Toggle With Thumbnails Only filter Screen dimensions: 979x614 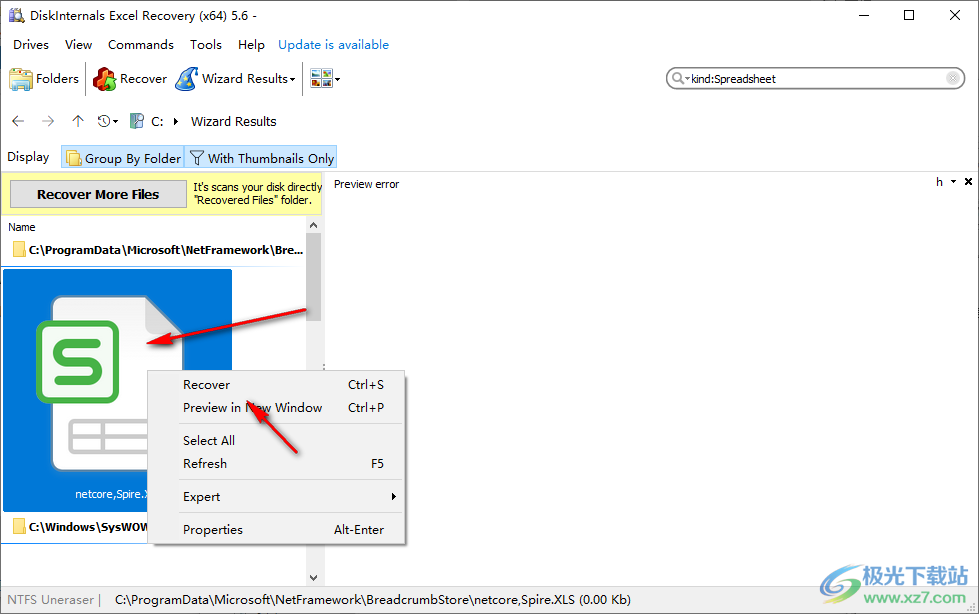point(262,158)
